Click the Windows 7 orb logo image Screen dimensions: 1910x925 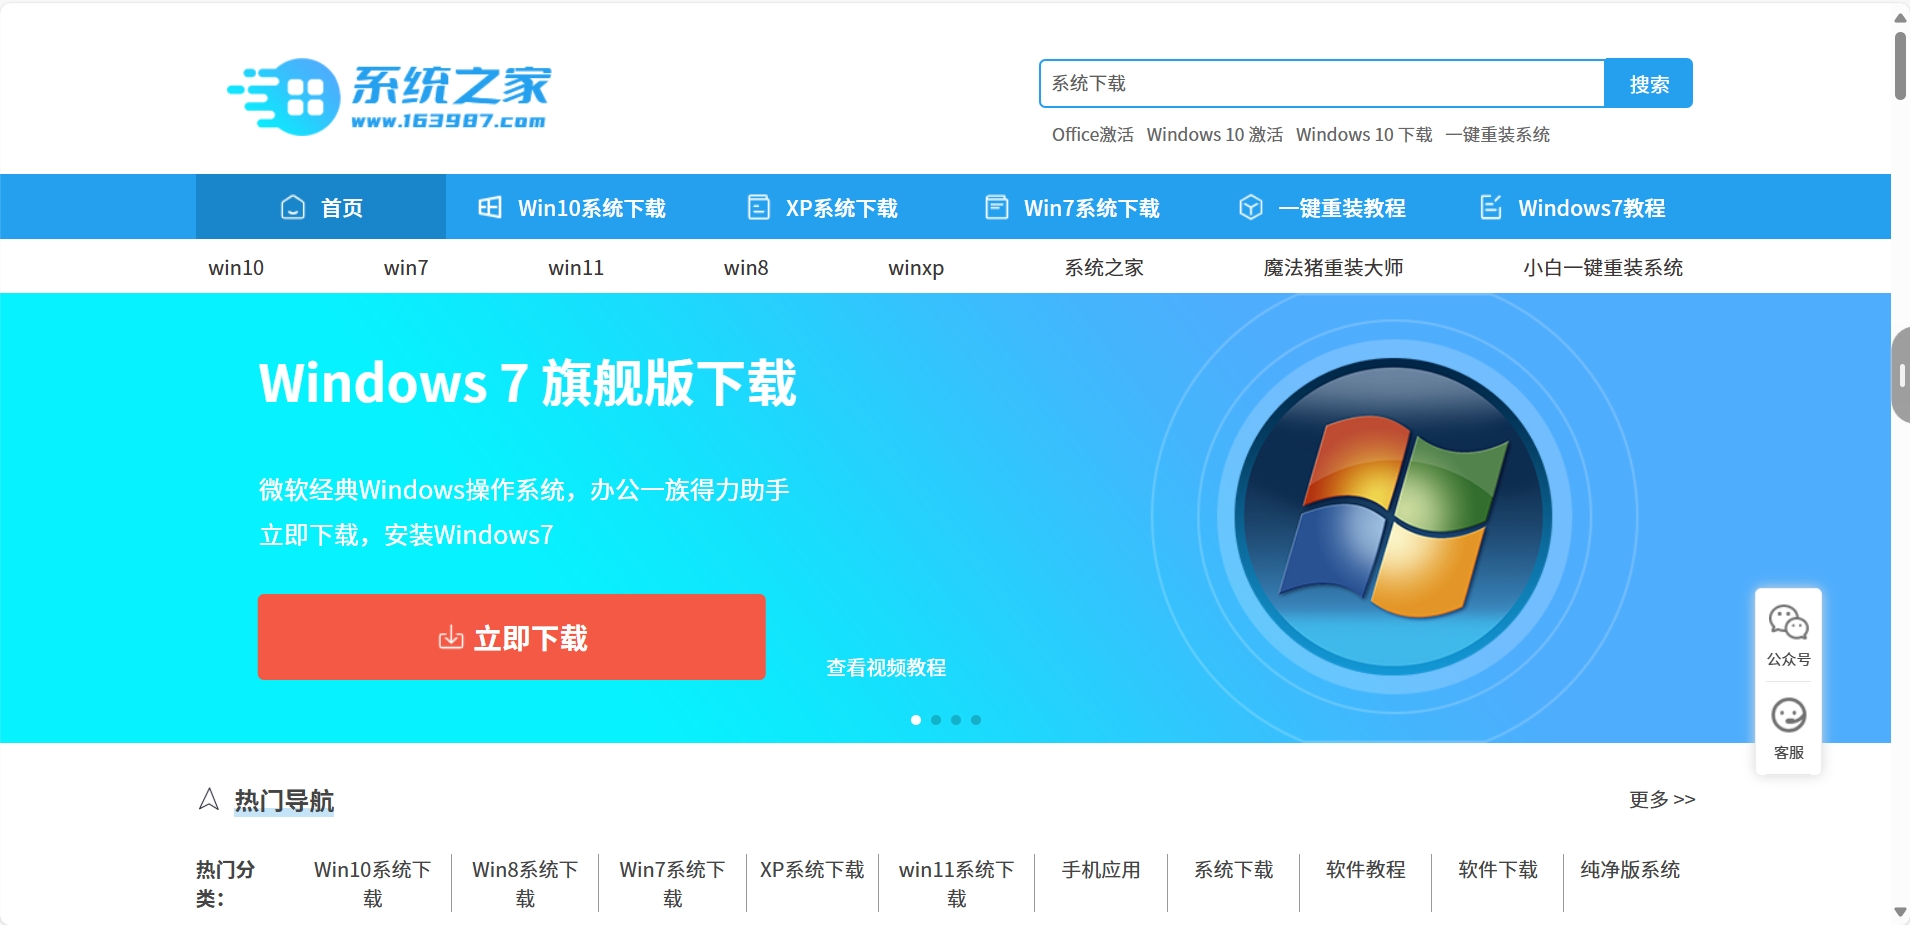(1394, 517)
